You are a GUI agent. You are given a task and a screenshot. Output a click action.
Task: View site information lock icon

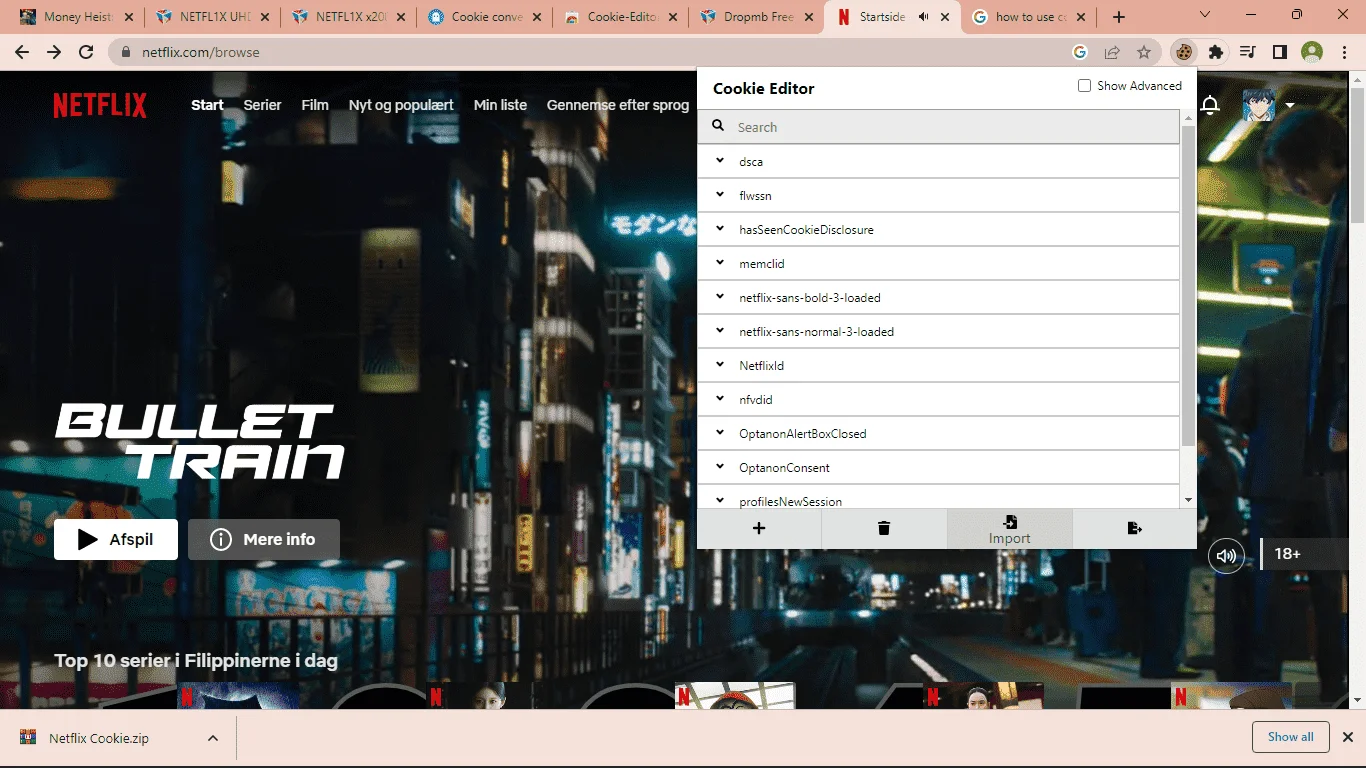[x=126, y=52]
